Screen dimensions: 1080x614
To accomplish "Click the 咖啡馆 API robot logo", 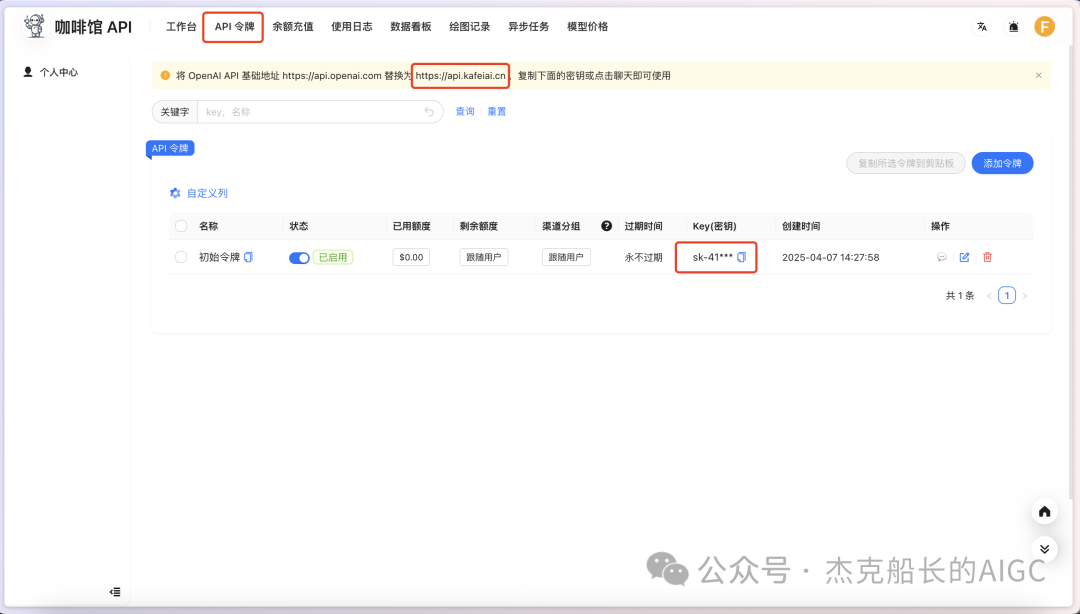I will [34, 26].
